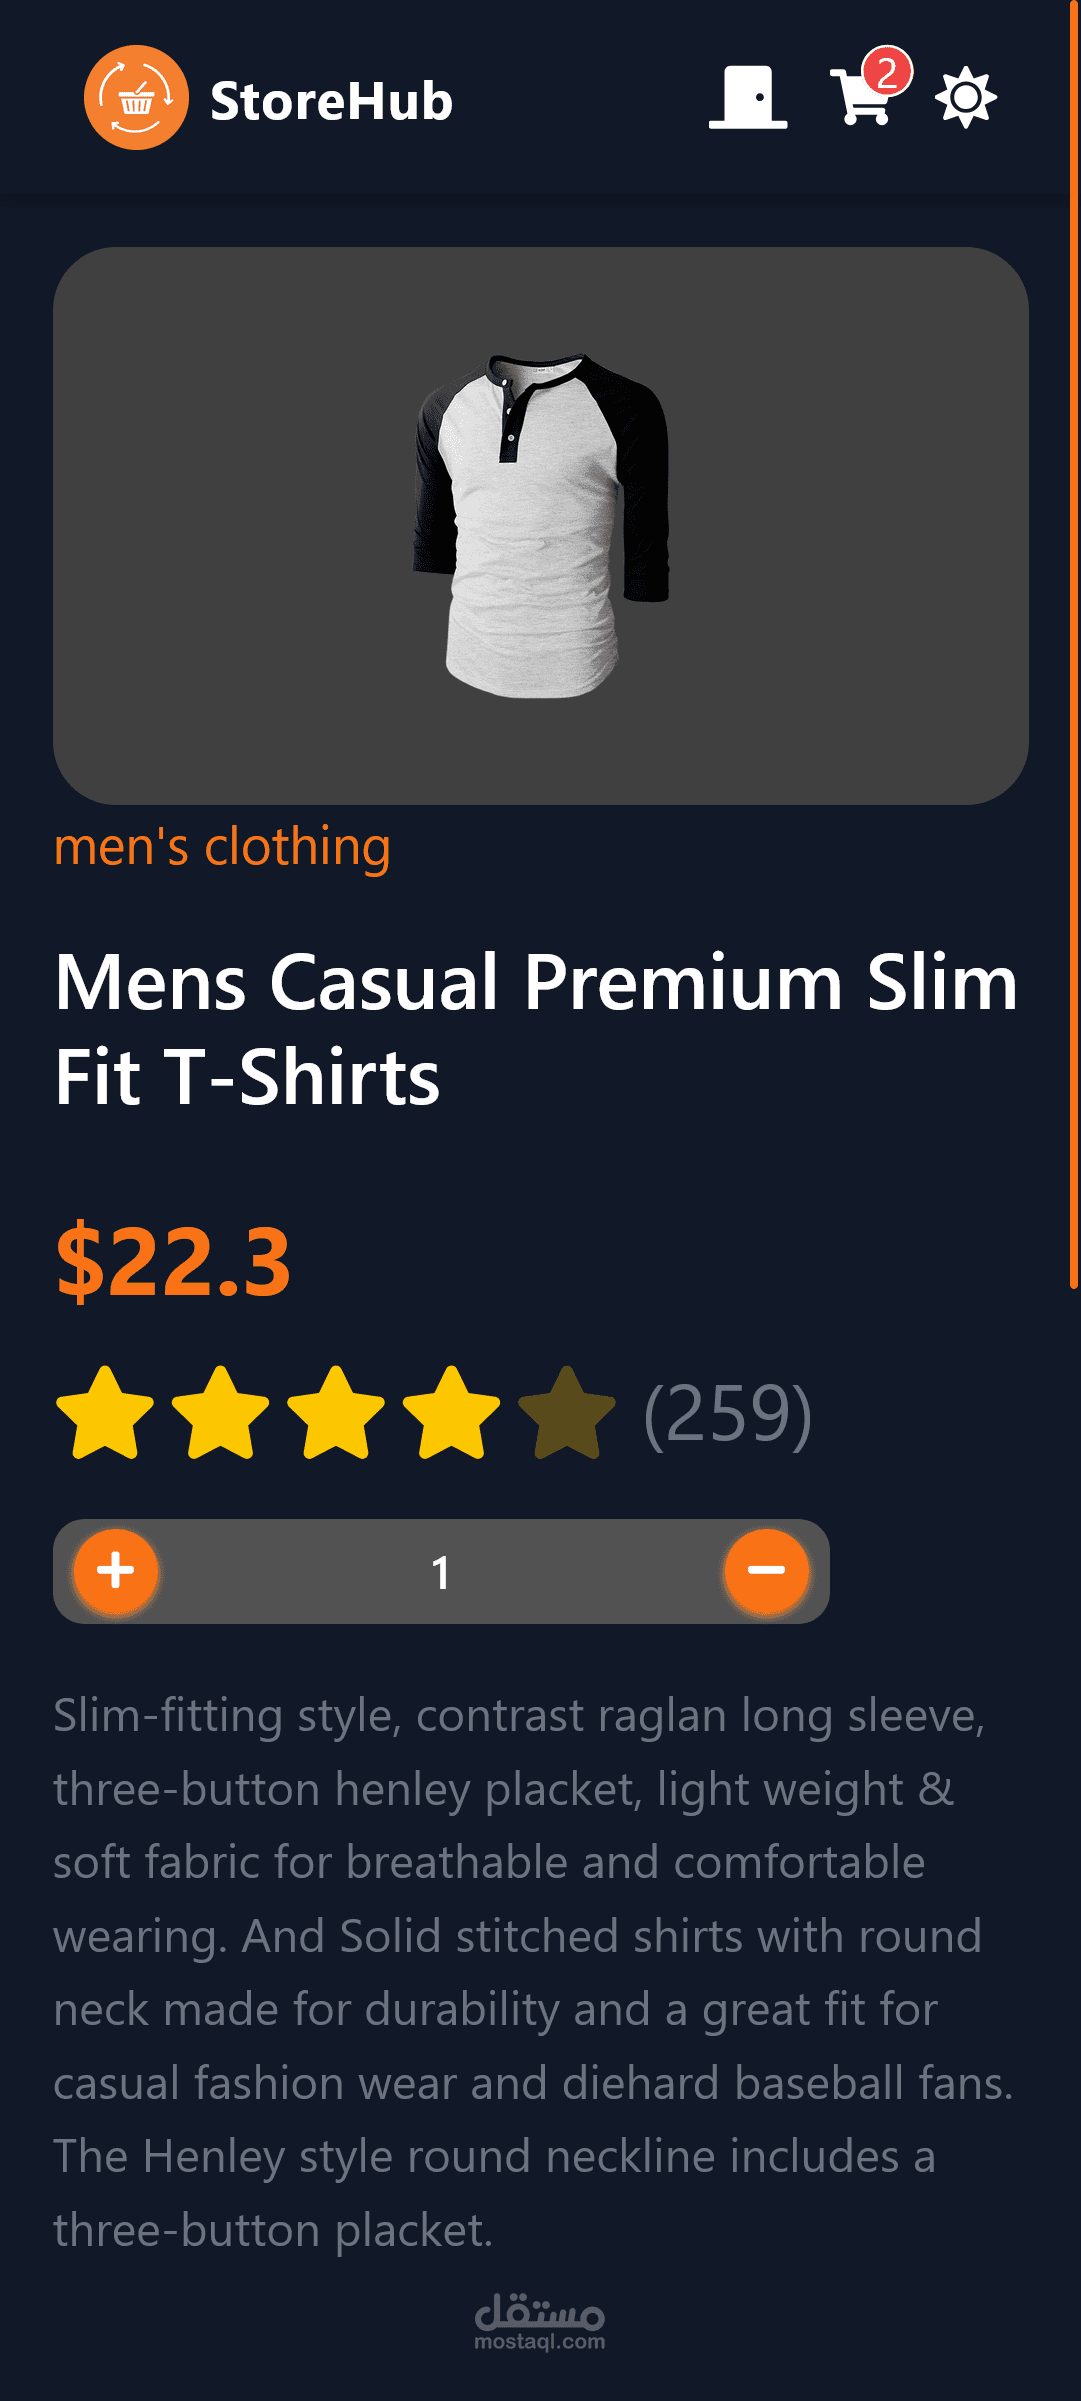Click the first yellow rating star
1081x2401 pixels.
point(105,1413)
